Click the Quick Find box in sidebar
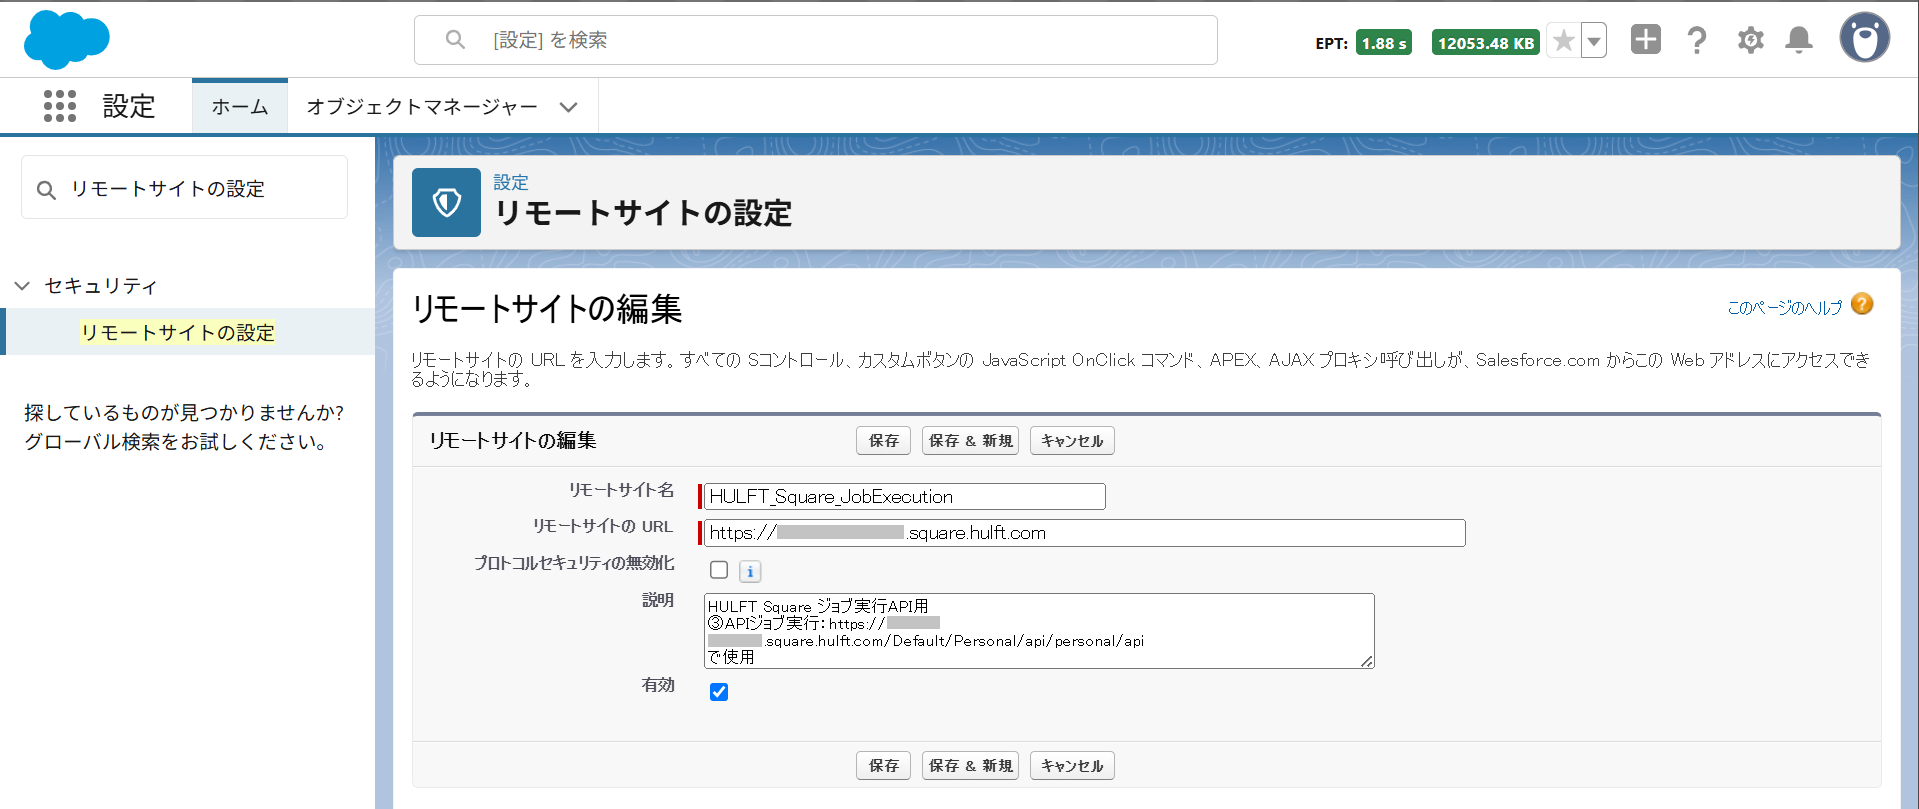 (x=184, y=188)
